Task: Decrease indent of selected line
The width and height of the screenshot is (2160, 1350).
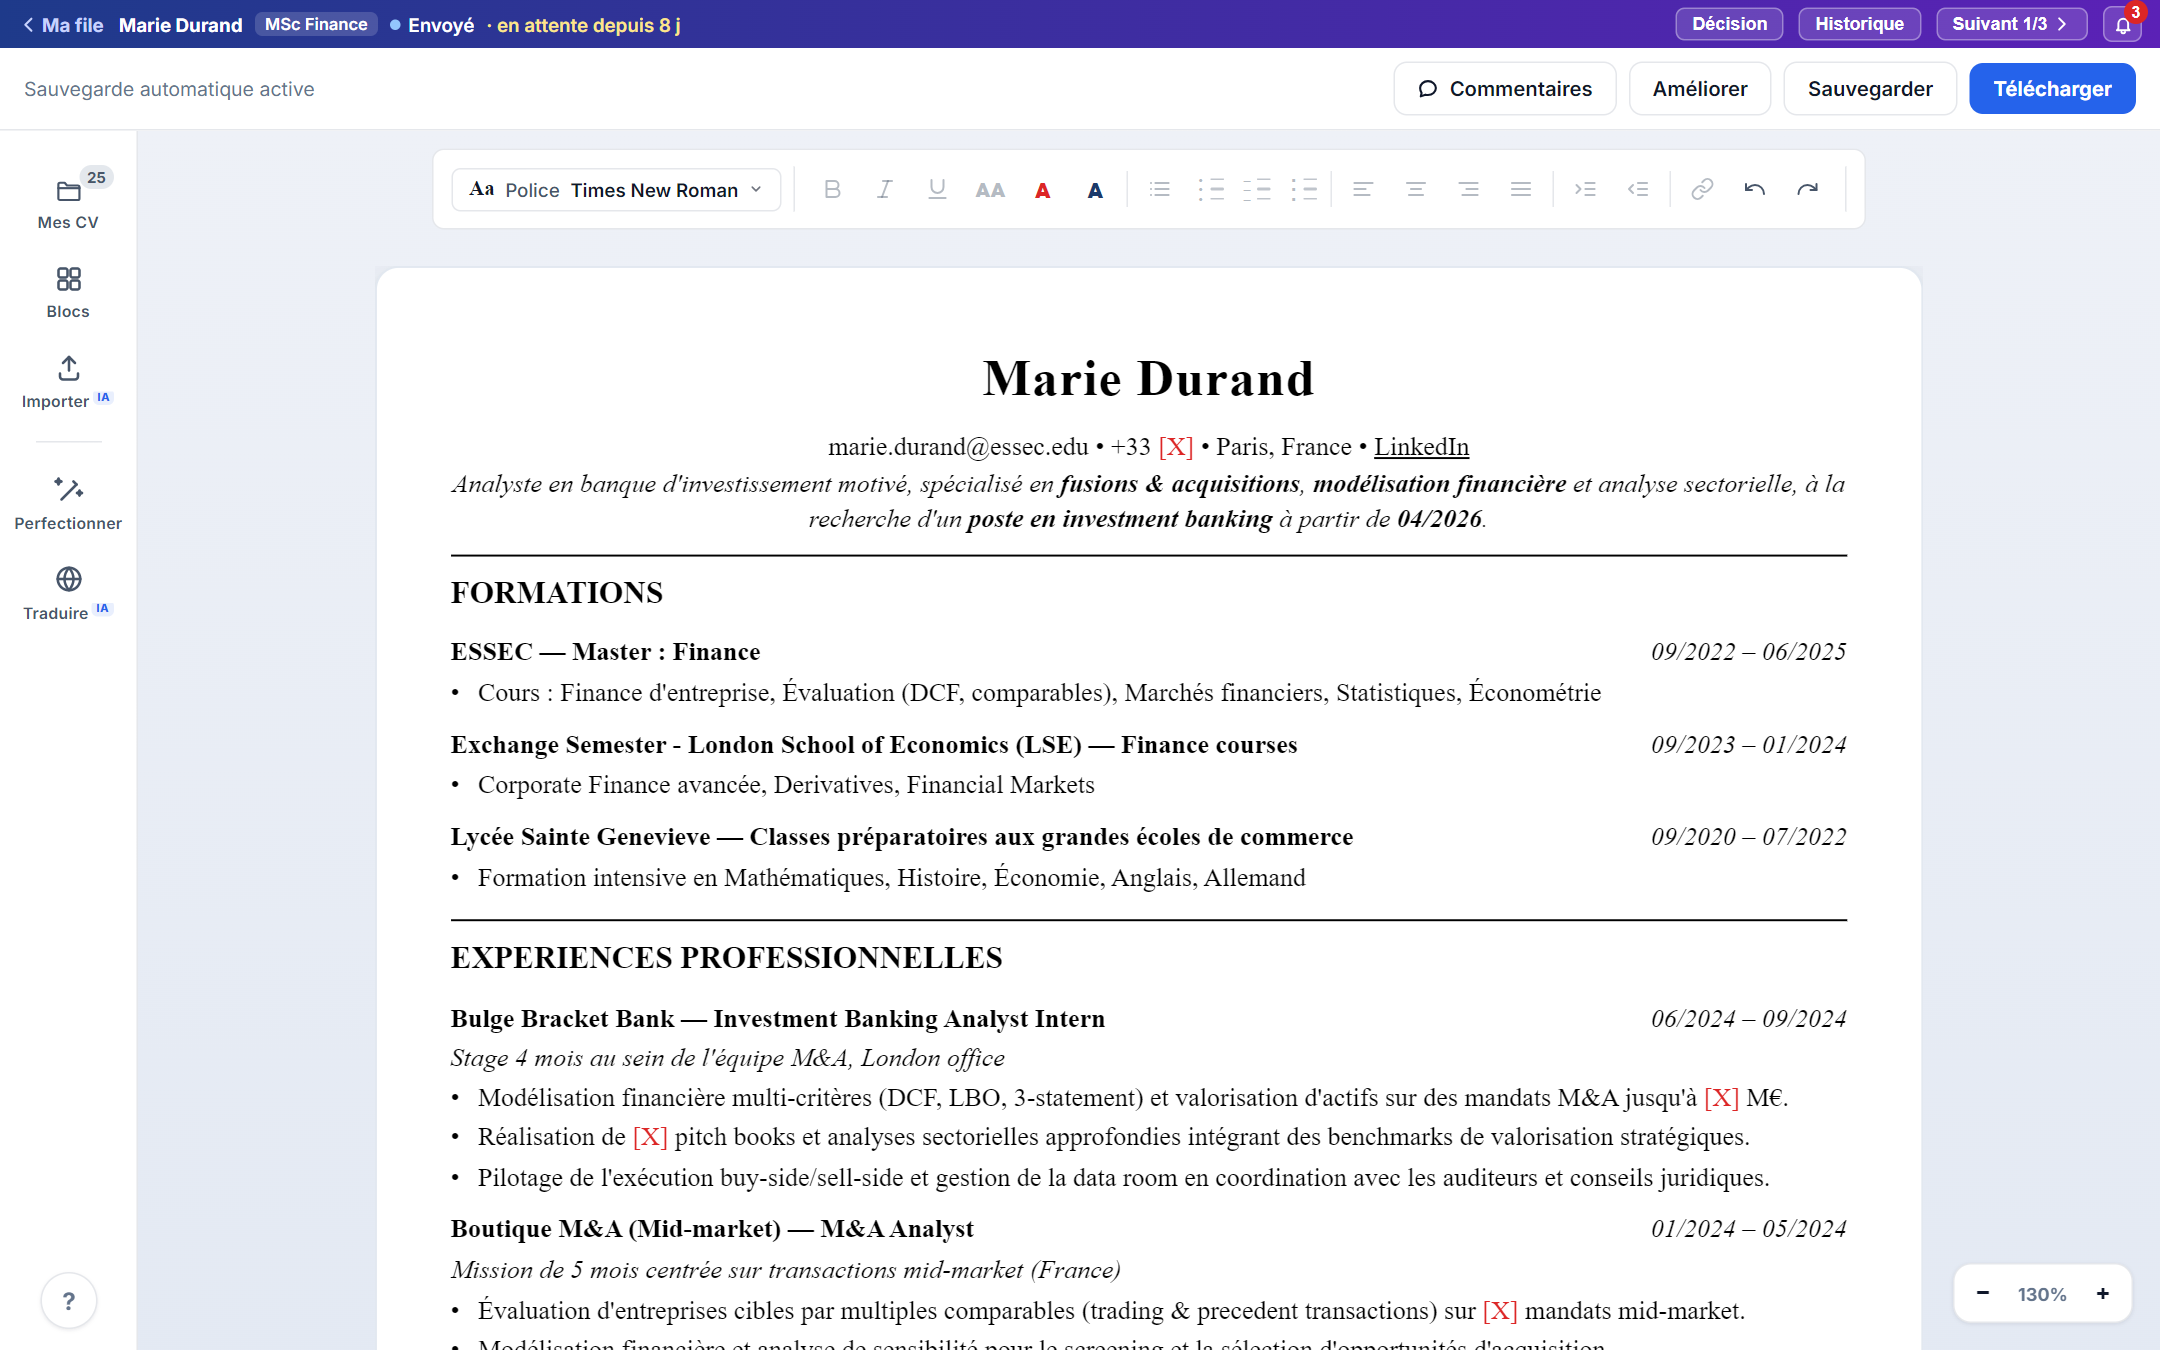Action: tap(1638, 189)
